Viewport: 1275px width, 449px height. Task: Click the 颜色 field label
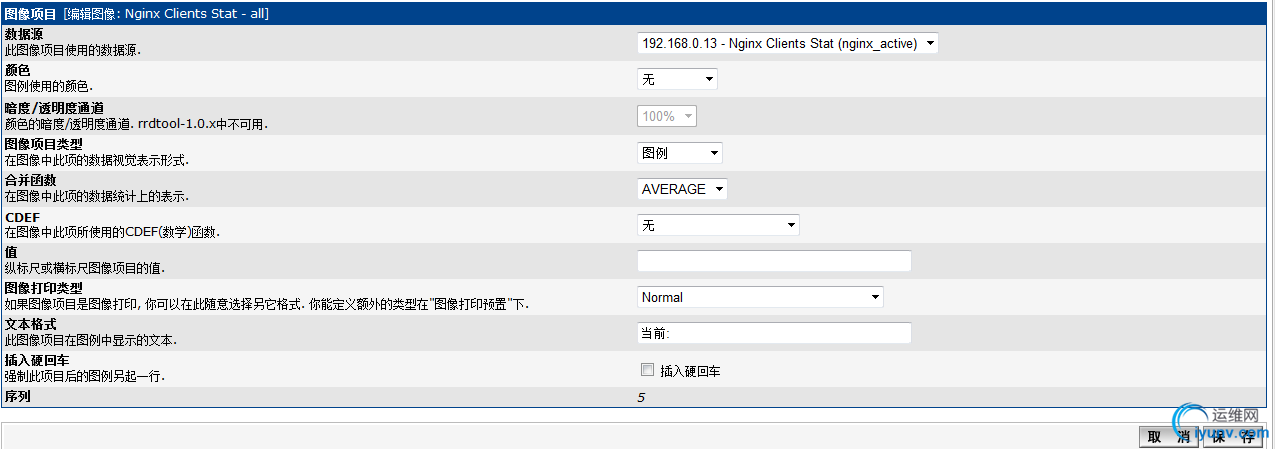pos(18,71)
